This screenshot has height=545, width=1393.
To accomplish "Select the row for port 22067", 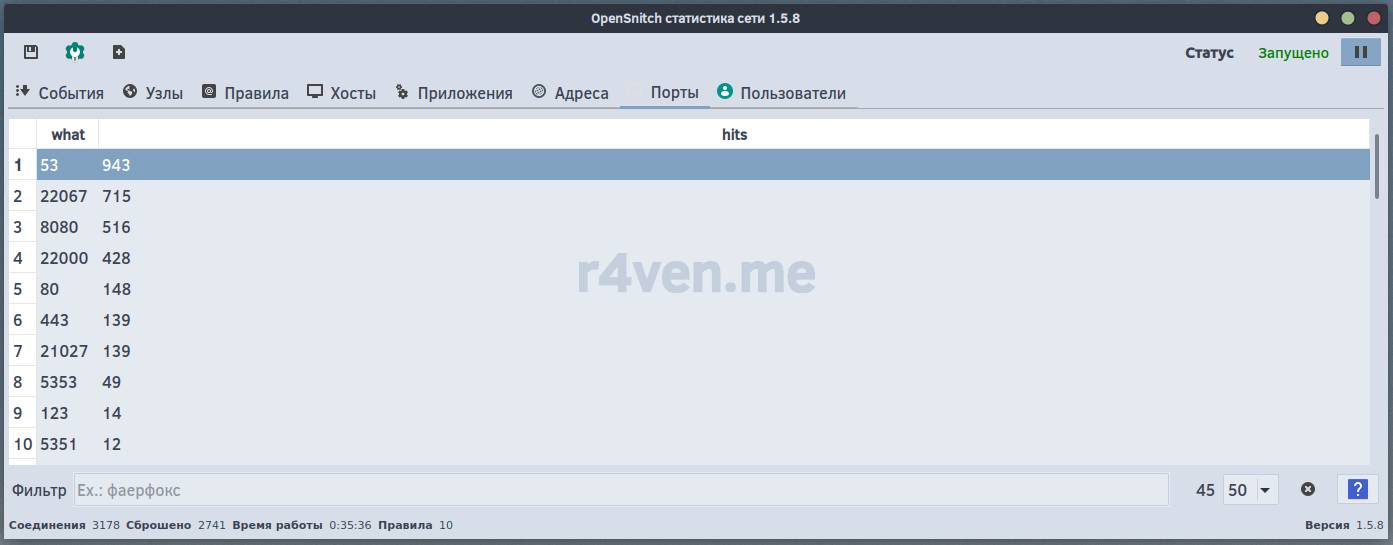I will point(64,196).
